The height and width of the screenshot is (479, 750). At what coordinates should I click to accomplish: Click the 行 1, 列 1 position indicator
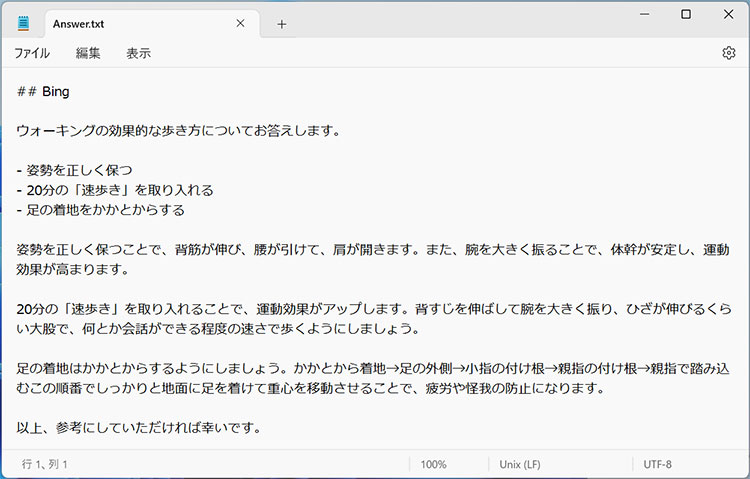point(45,465)
